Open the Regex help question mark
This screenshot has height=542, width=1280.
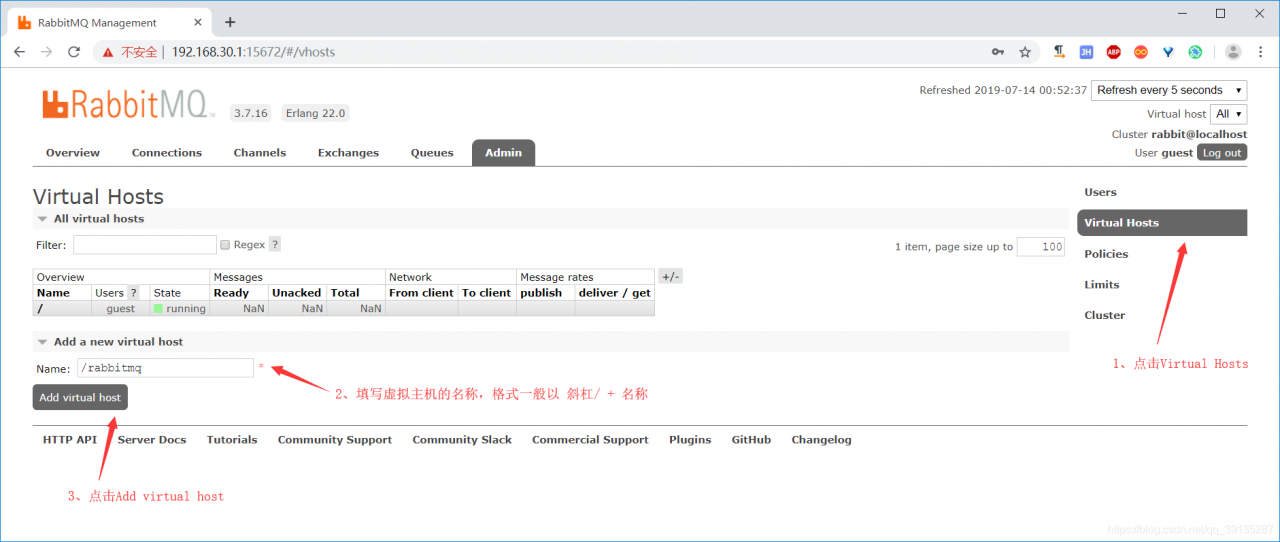(275, 244)
